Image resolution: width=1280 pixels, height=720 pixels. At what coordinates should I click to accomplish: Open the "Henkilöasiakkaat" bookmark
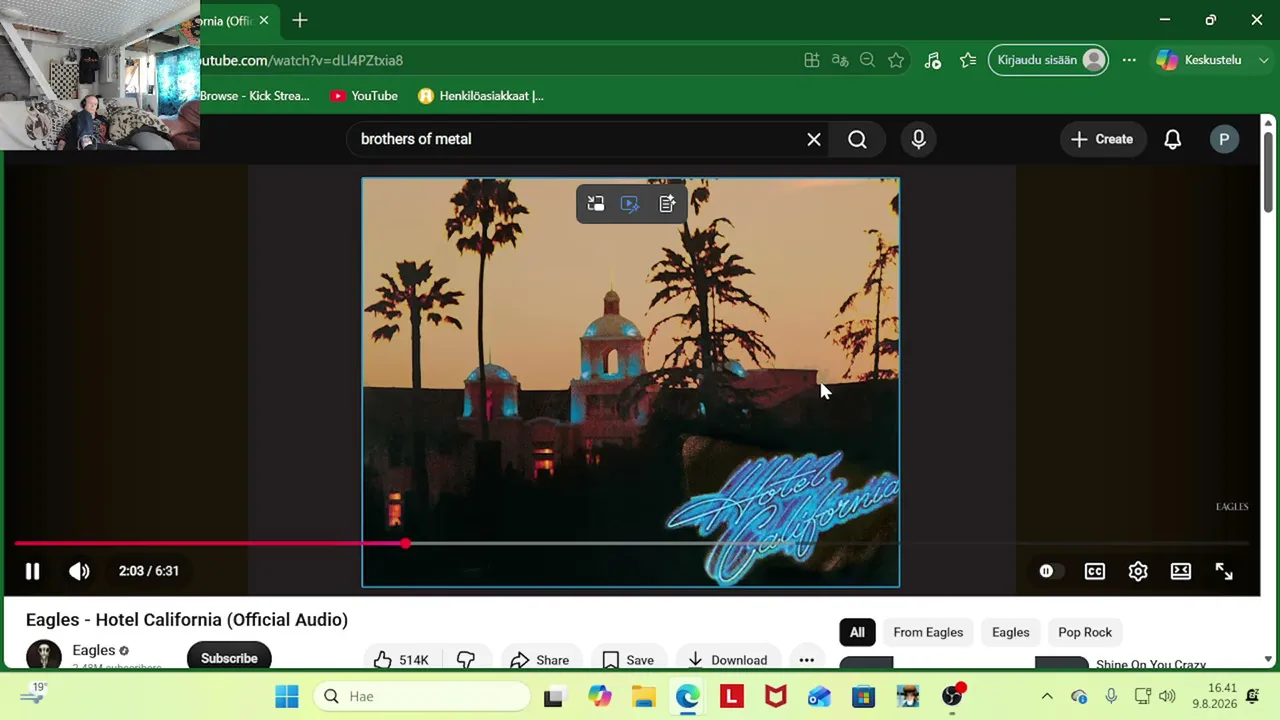point(481,96)
